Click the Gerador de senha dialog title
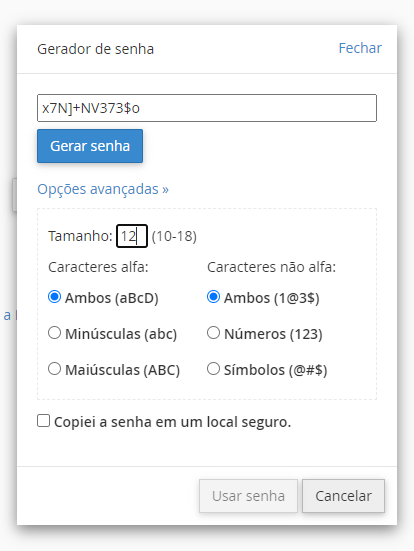Viewport: 414px width, 551px height. [x=96, y=49]
